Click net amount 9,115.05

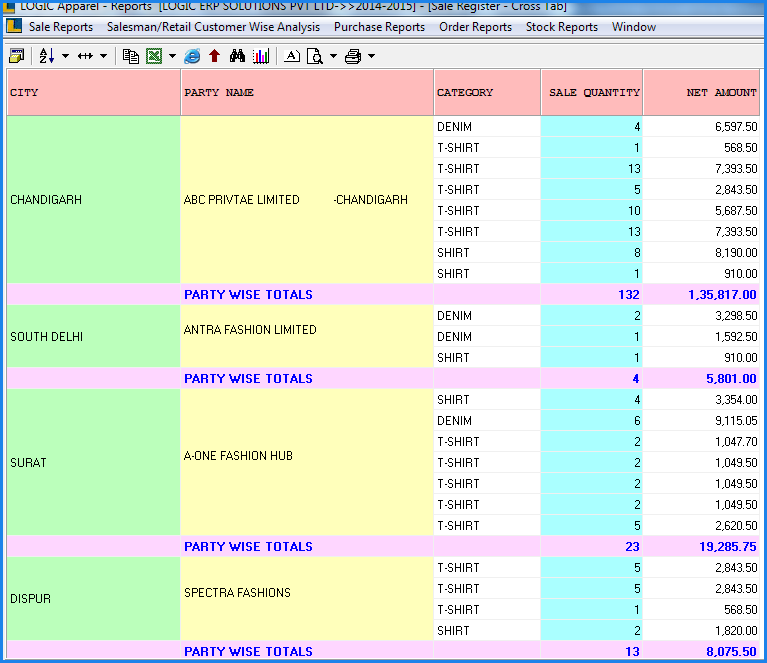pos(701,421)
